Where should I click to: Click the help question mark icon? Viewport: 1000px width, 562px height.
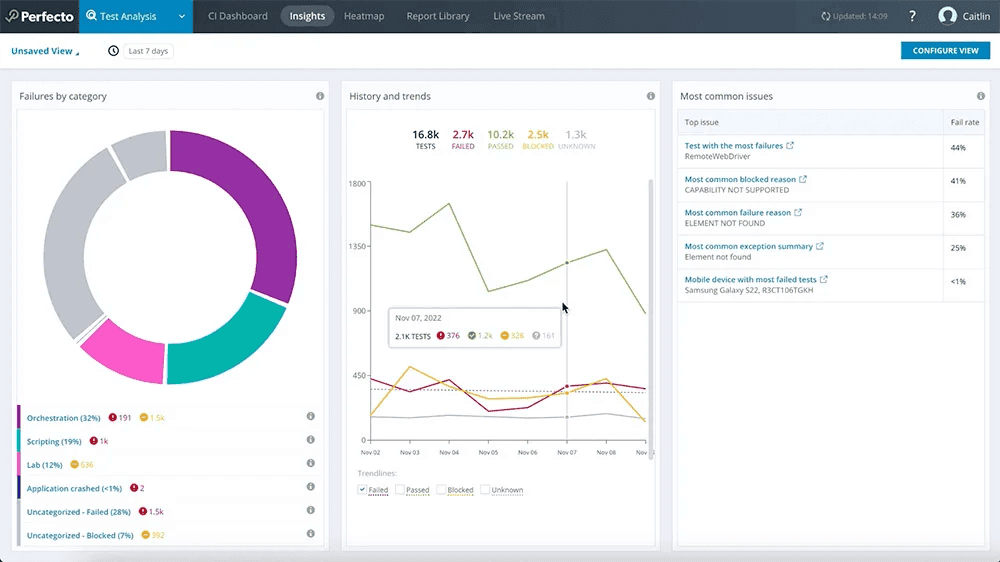[x=912, y=16]
